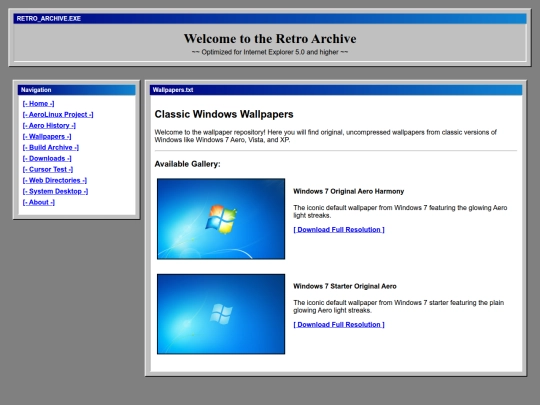Click the Welcome to the Retro Archive heading
Screen dimensions: 540x405
tap(270, 39)
